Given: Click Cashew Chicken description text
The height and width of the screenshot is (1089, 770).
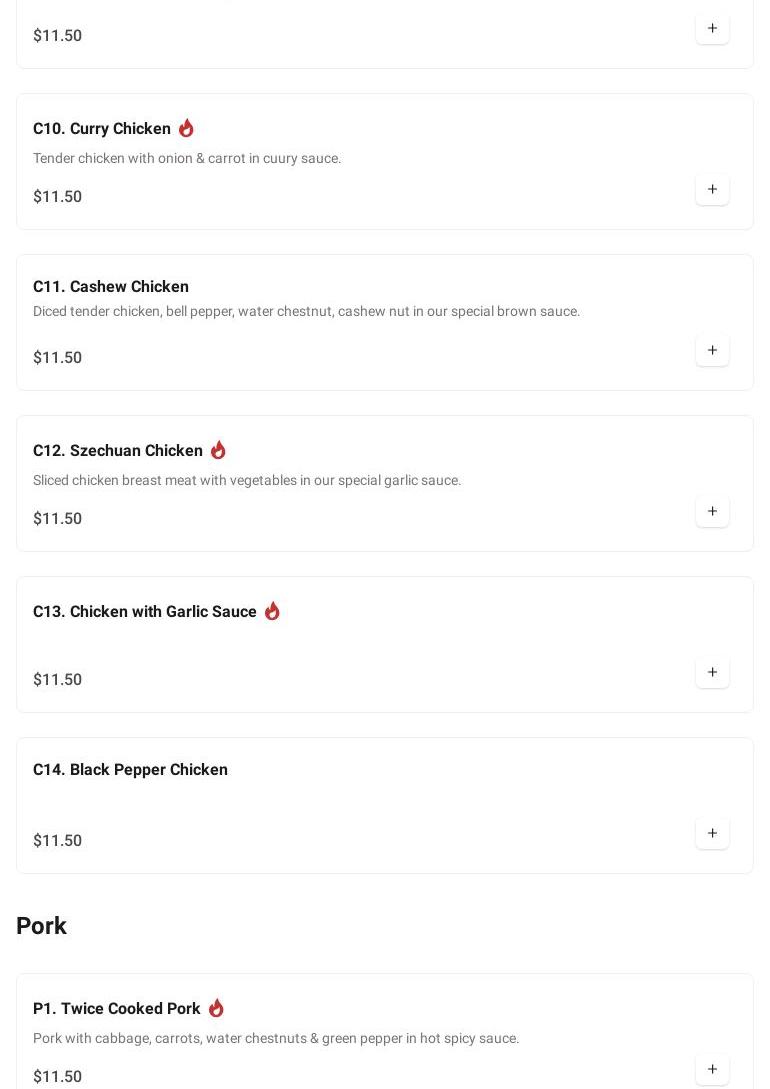Looking at the screenshot, I should (x=306, y=312).
